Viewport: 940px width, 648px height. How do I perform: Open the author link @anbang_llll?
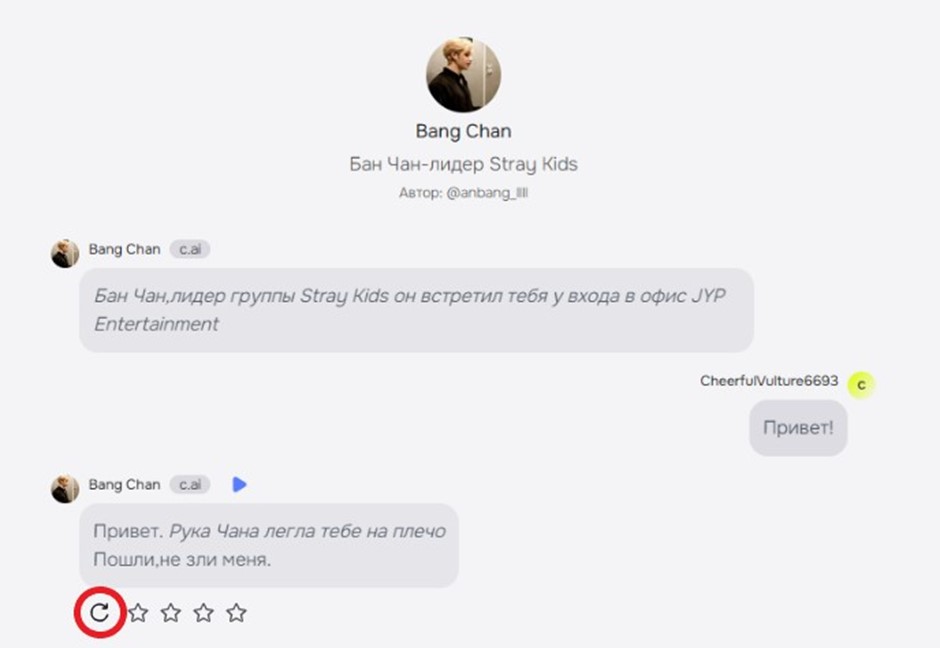(x=490, y=193)
